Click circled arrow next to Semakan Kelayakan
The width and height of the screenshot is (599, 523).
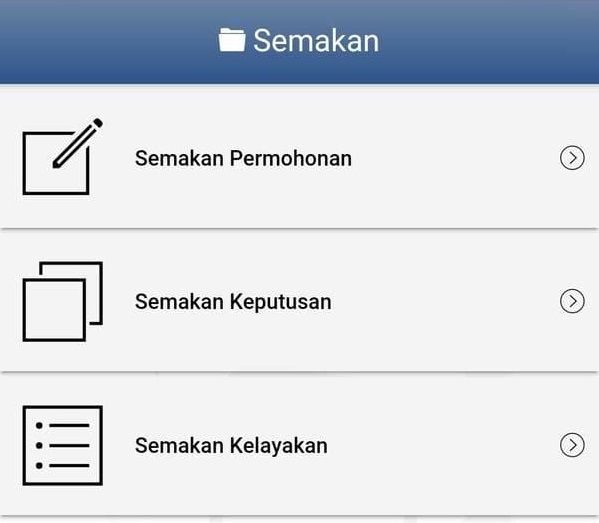[x=572, y=445]
